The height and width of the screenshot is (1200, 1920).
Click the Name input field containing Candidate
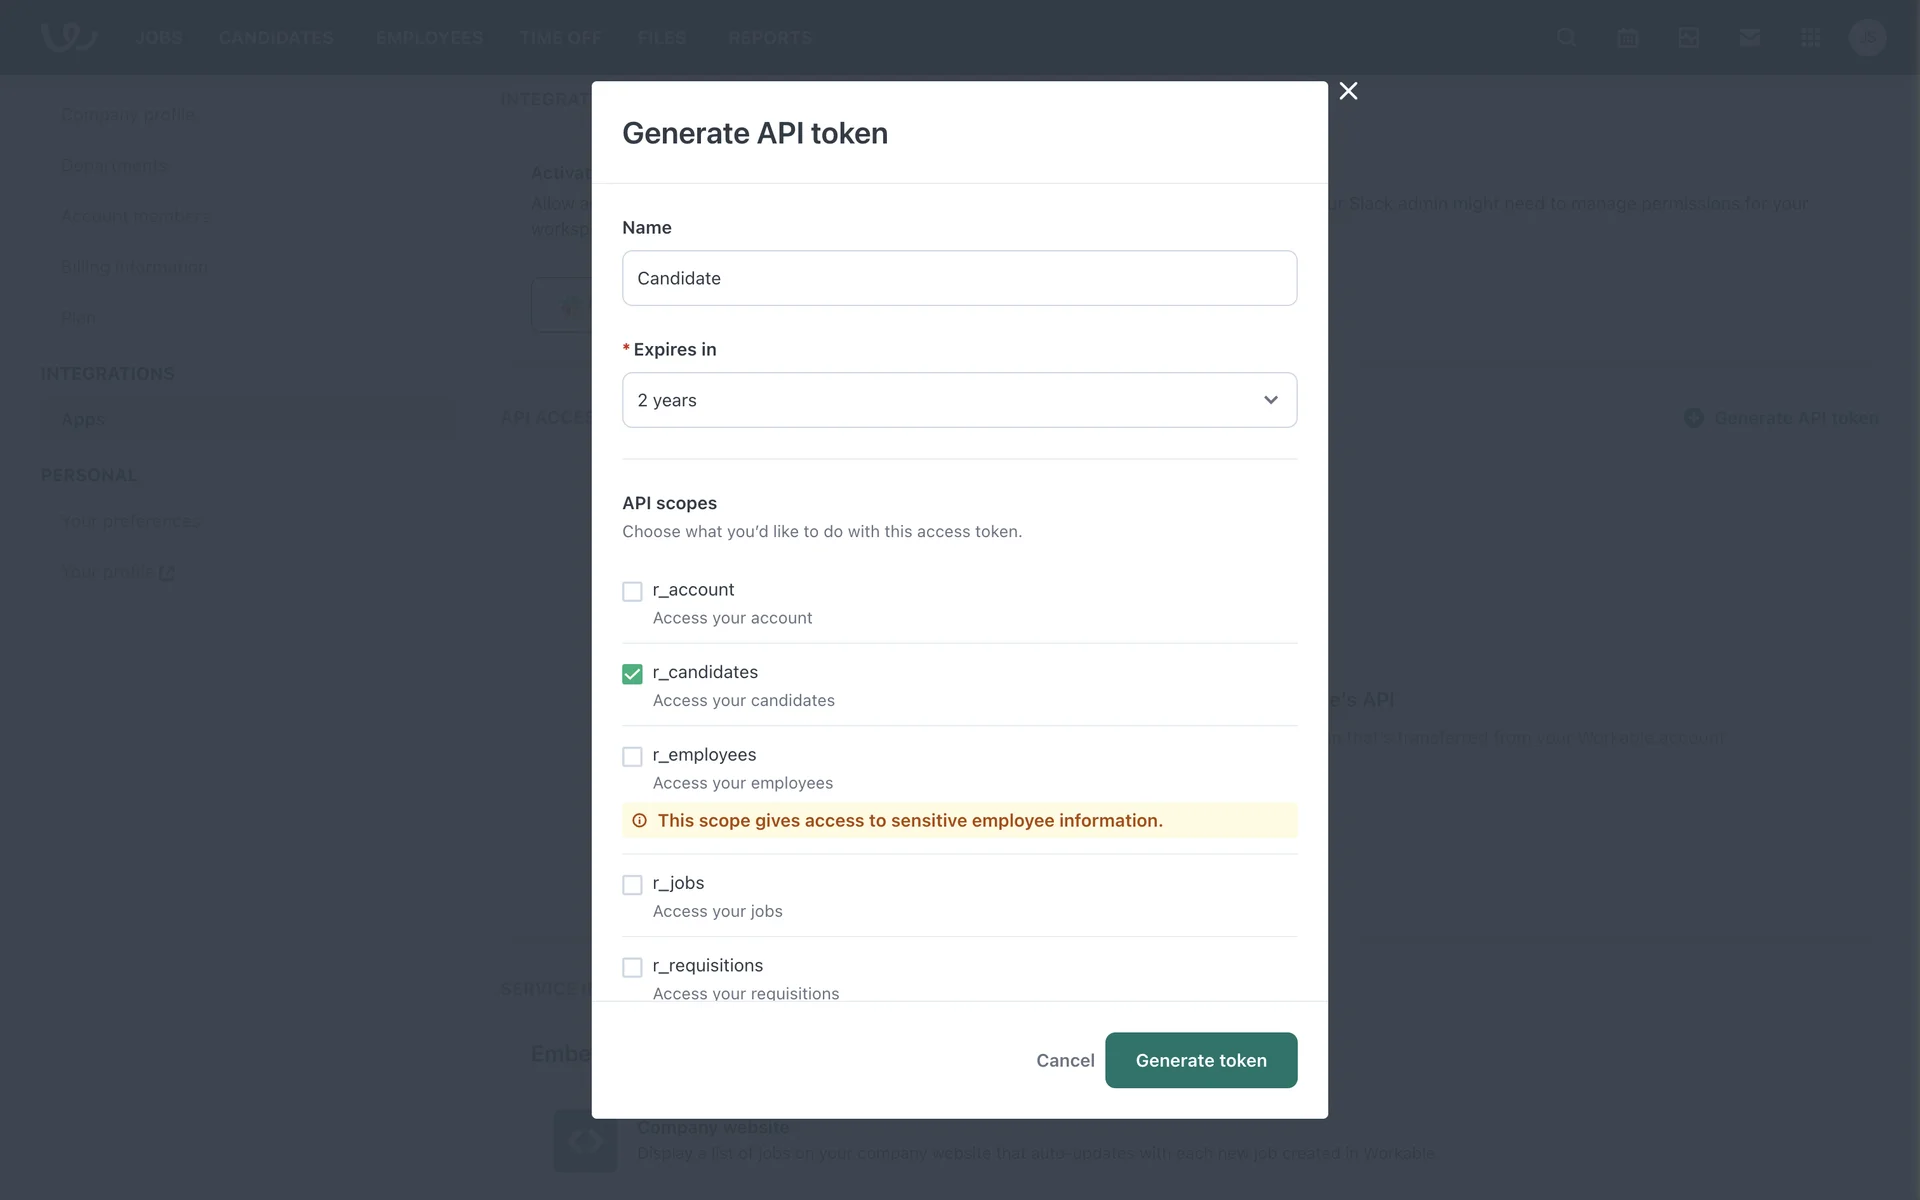958,278
